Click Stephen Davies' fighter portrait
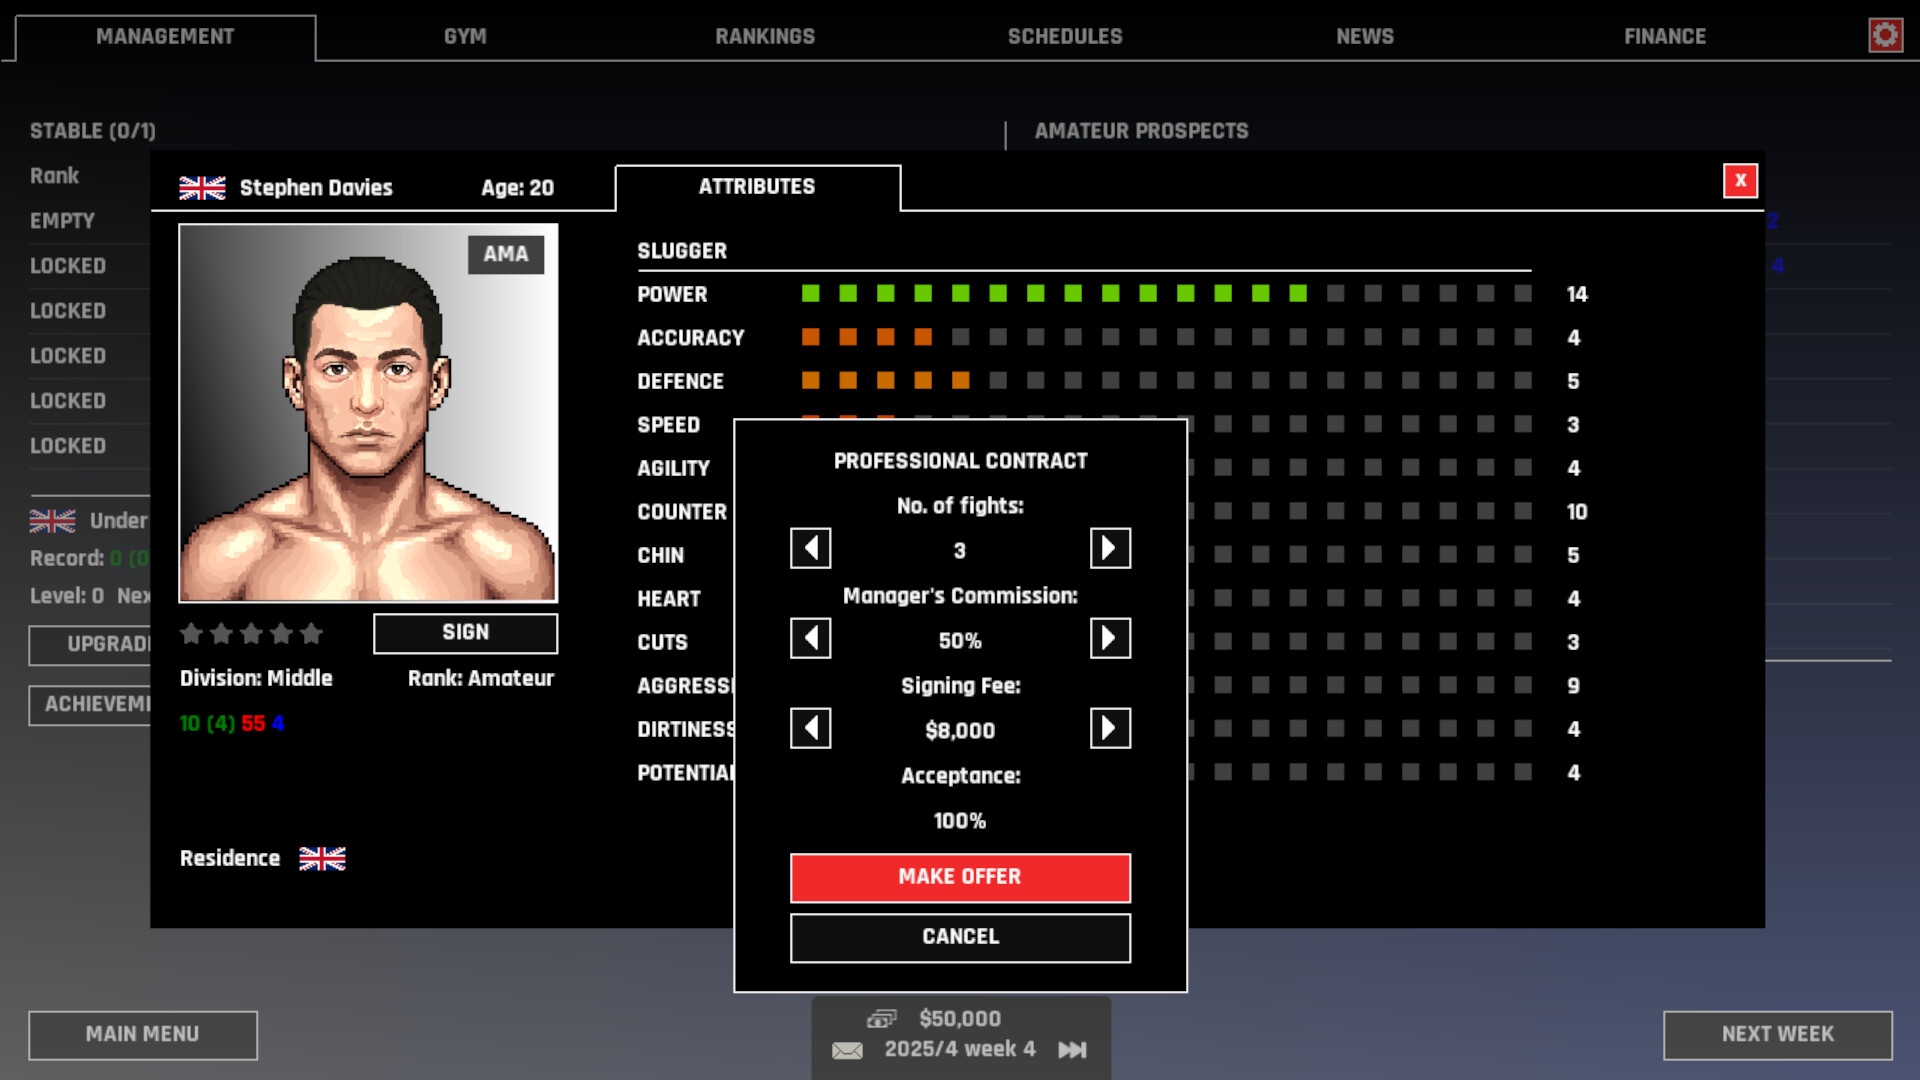This screenshot has height=1080, width=1920. click(368, 413)
